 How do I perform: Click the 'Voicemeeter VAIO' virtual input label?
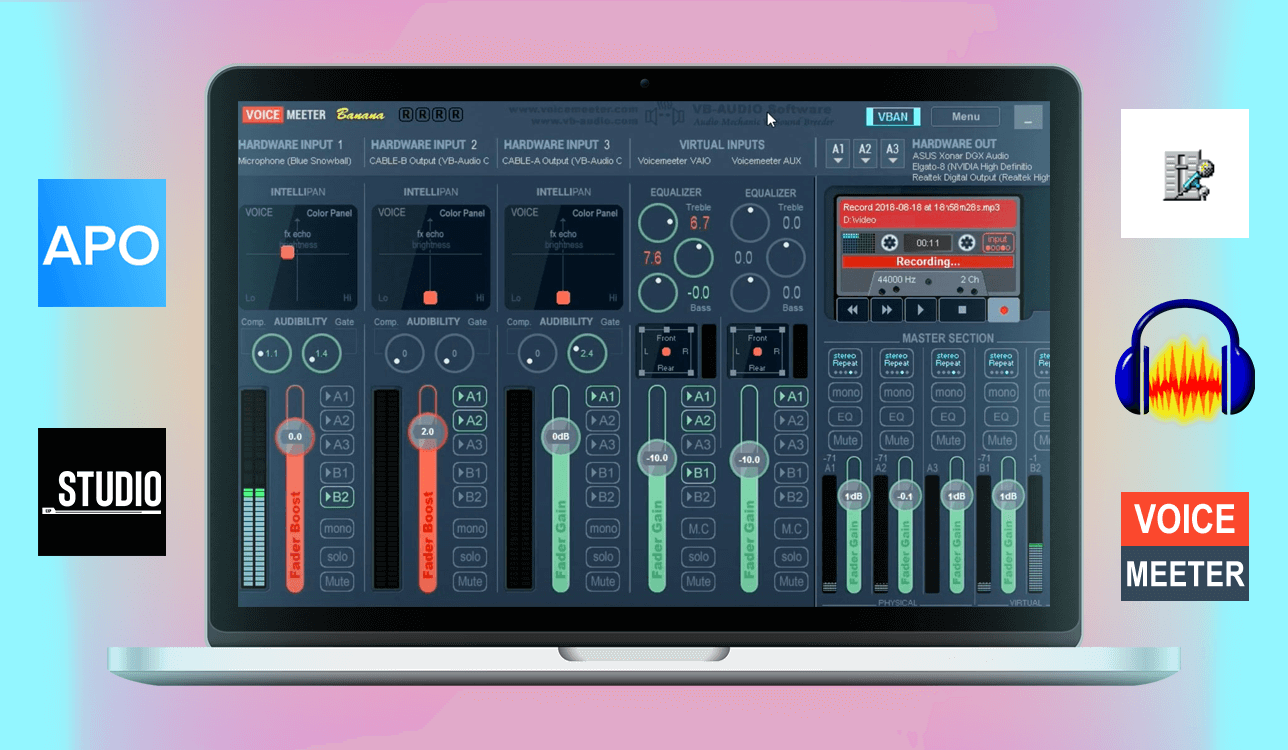tap(675, 161)
